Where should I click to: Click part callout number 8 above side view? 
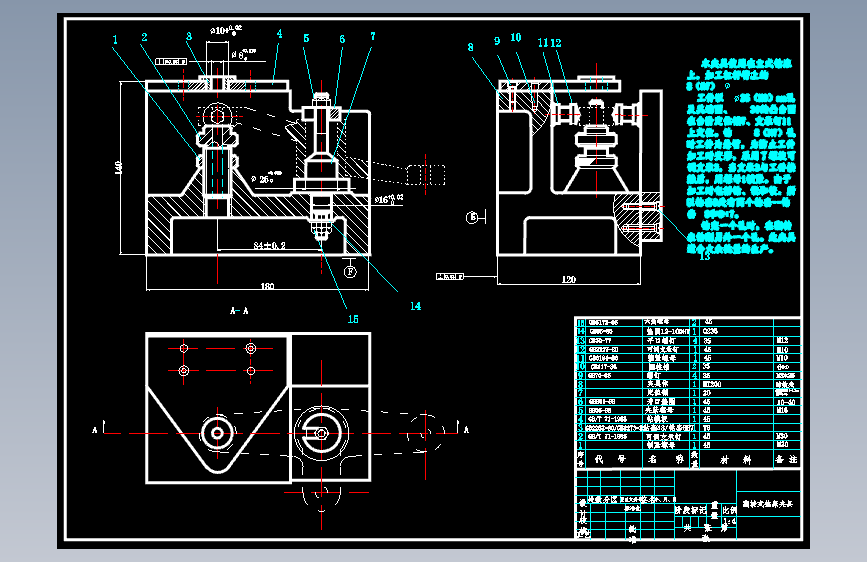[471, 48]
